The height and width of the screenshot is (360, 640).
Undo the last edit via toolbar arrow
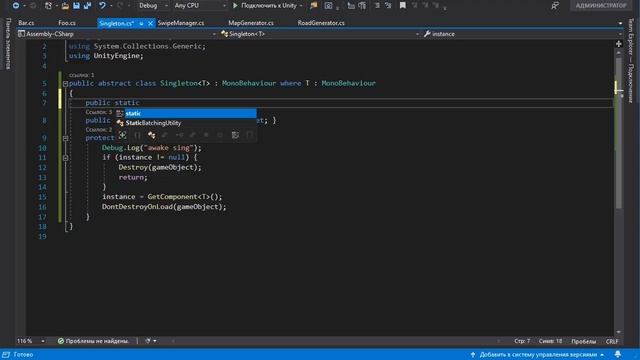pos(102,6)
